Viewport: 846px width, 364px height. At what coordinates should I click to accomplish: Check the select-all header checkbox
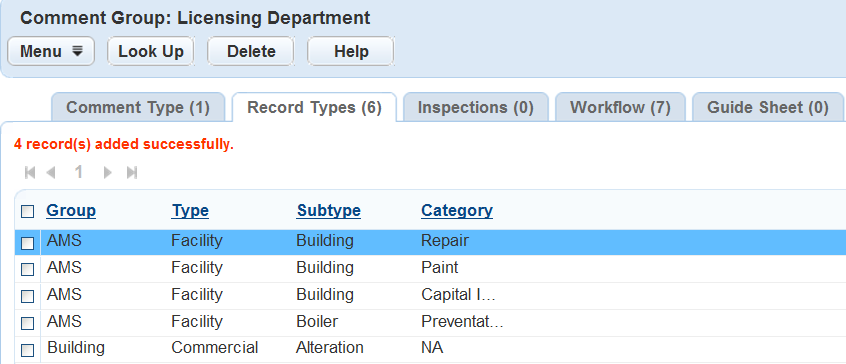28,211
